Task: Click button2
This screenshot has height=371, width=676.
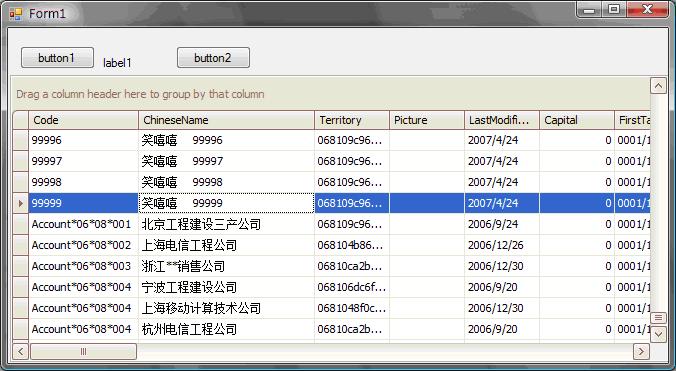Action: coord(213,58)
